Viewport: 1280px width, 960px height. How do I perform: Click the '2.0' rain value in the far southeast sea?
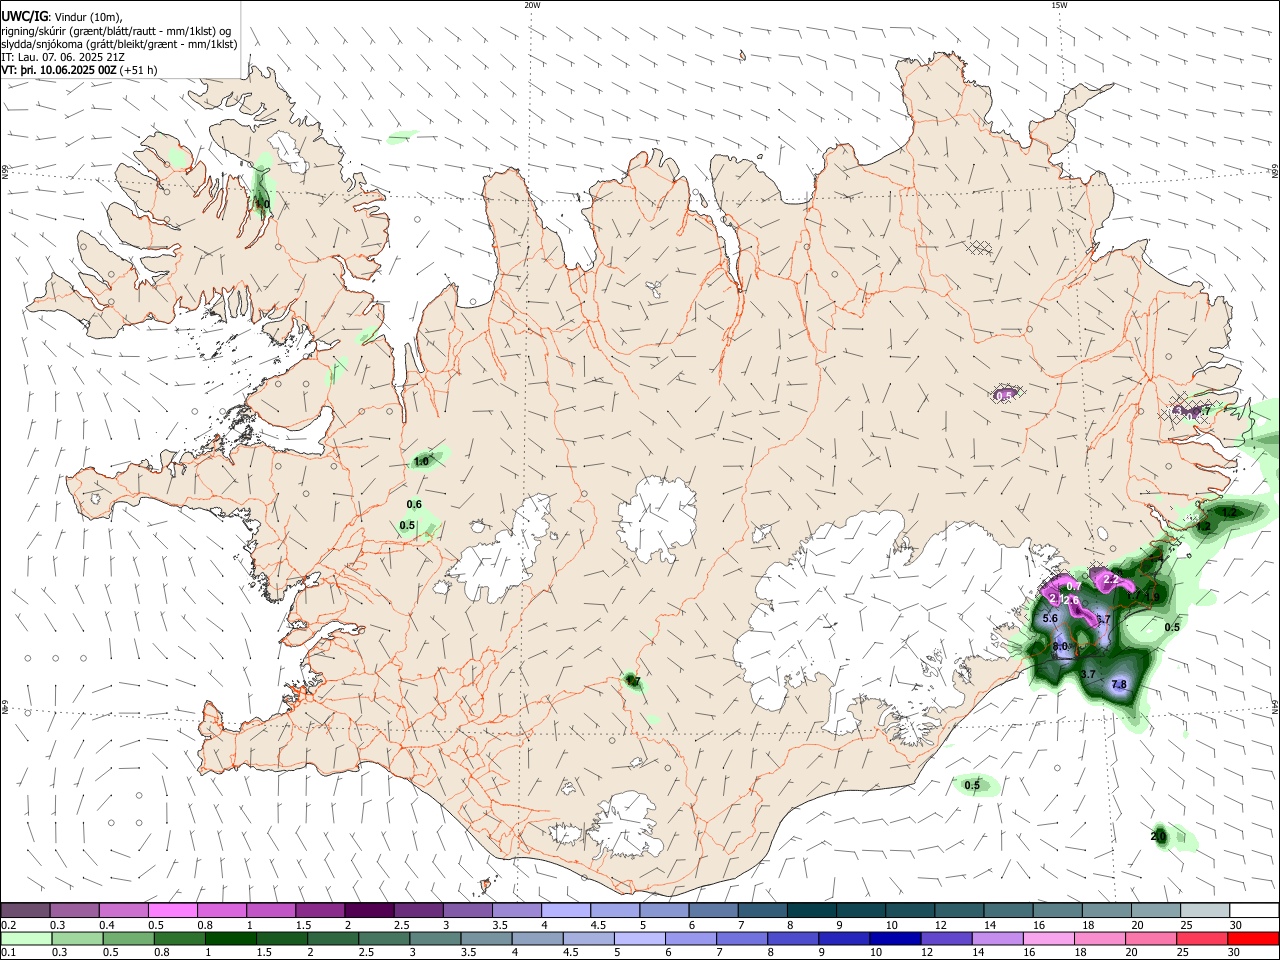point(1158,836)
